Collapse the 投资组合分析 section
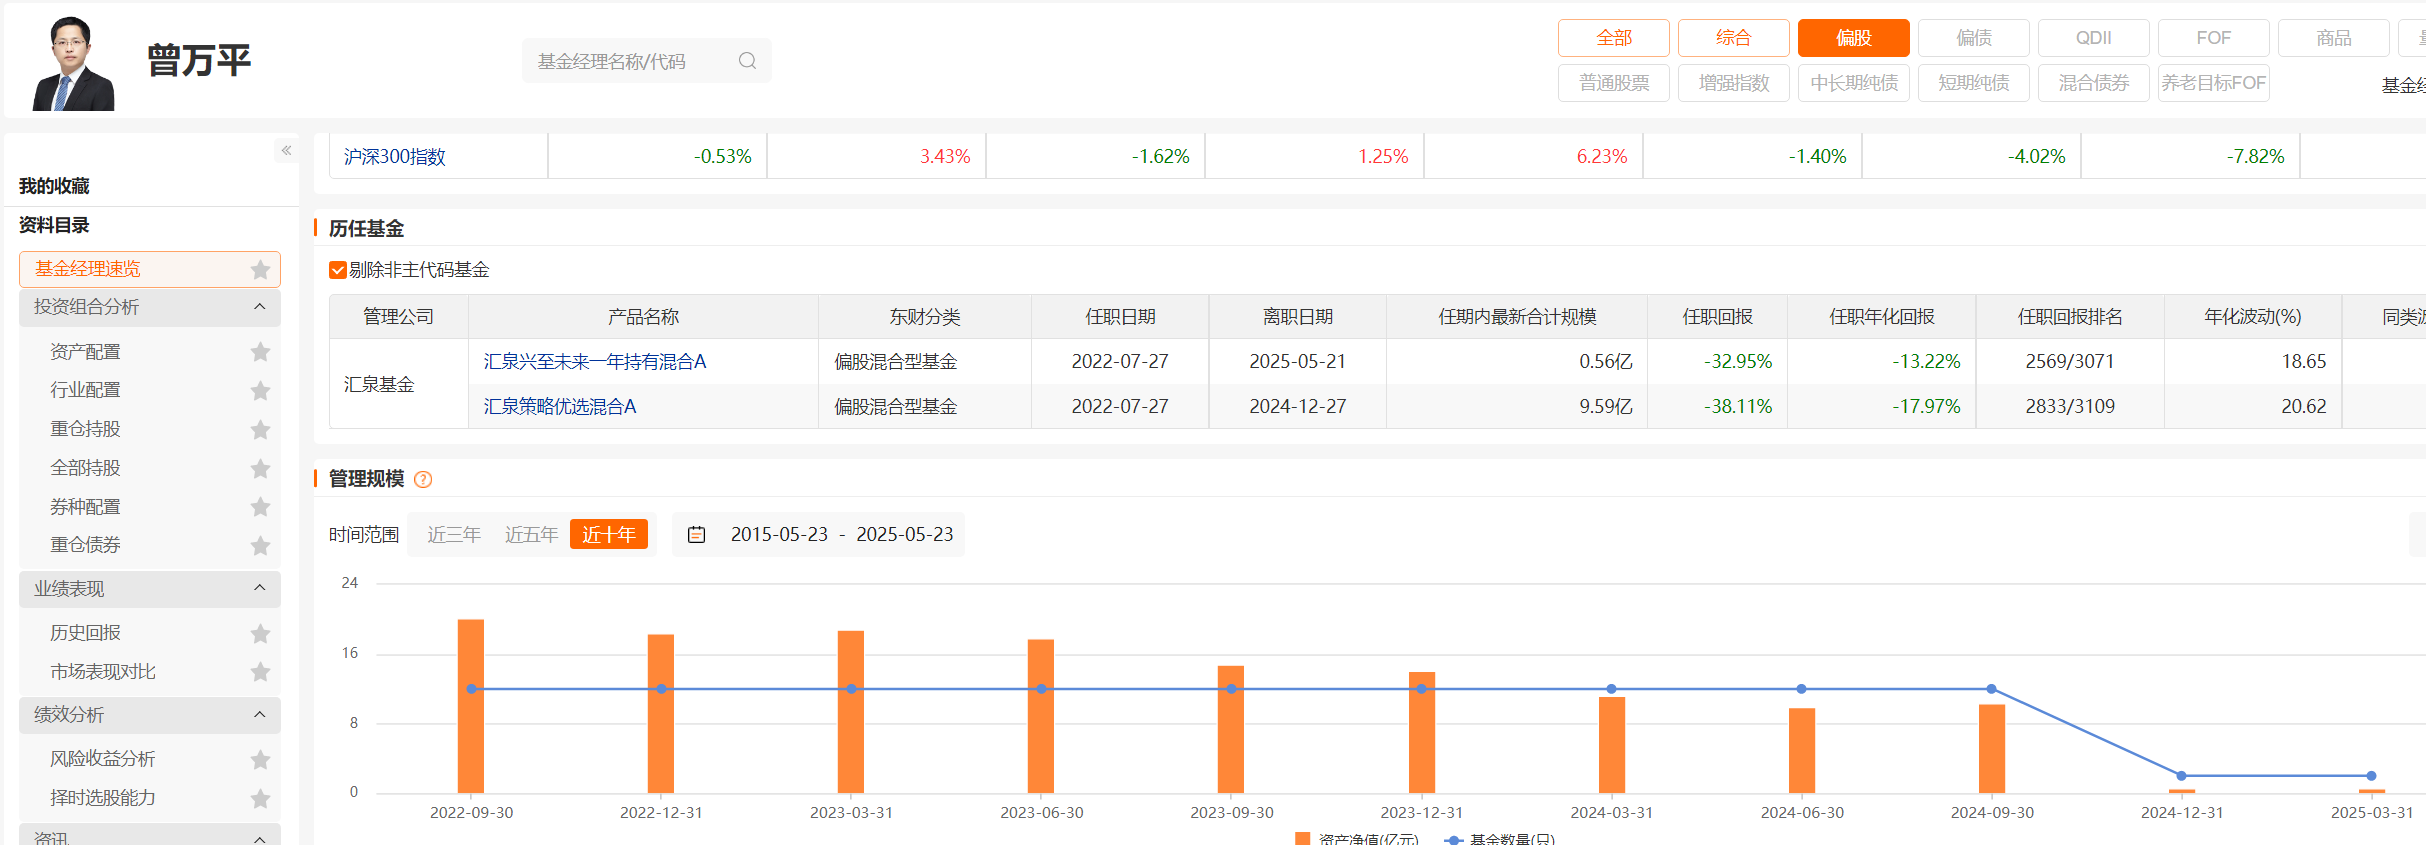 click(260, 307)
